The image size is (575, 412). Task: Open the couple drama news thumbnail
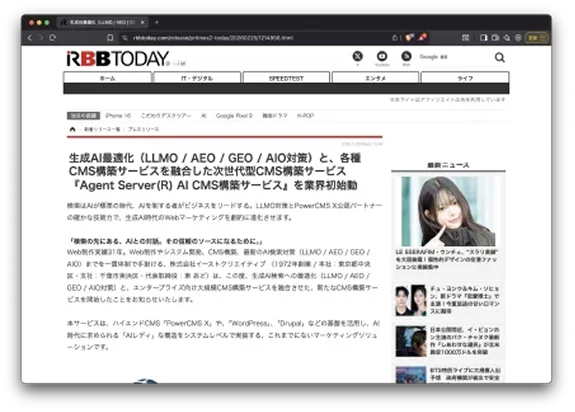(411, 300)
